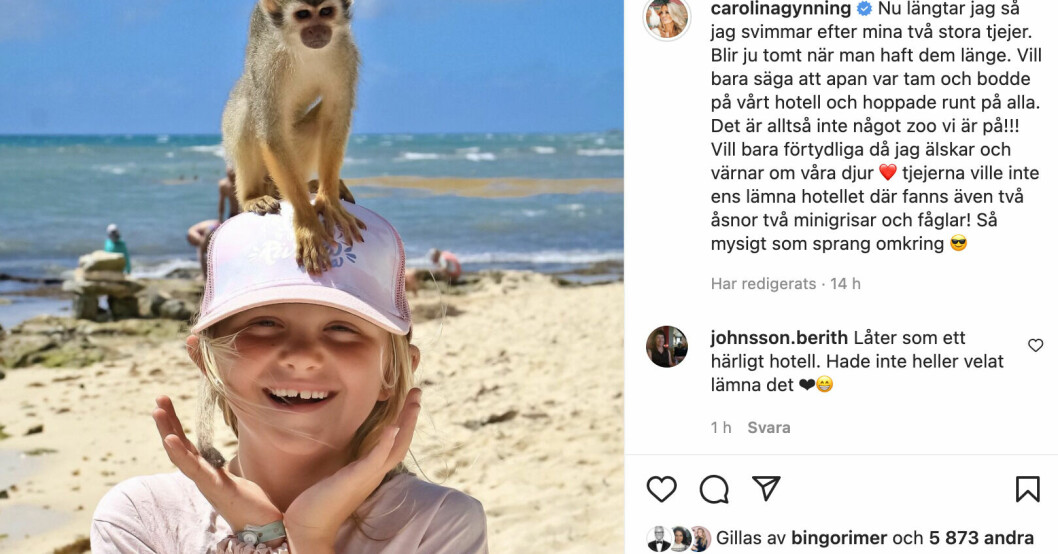The image size is (1058, 554).
Task: Open the johnsson.berith username link
Action: point(779,337)
